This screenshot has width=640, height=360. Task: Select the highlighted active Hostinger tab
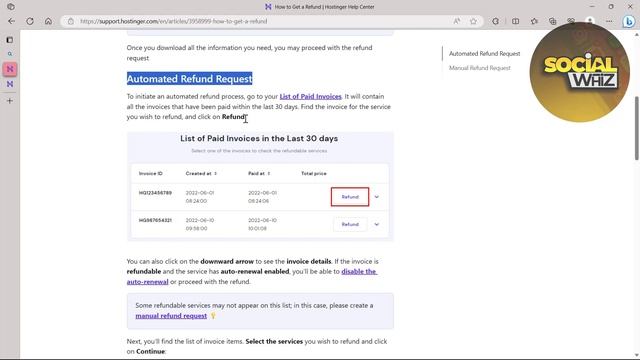[10, 69]
